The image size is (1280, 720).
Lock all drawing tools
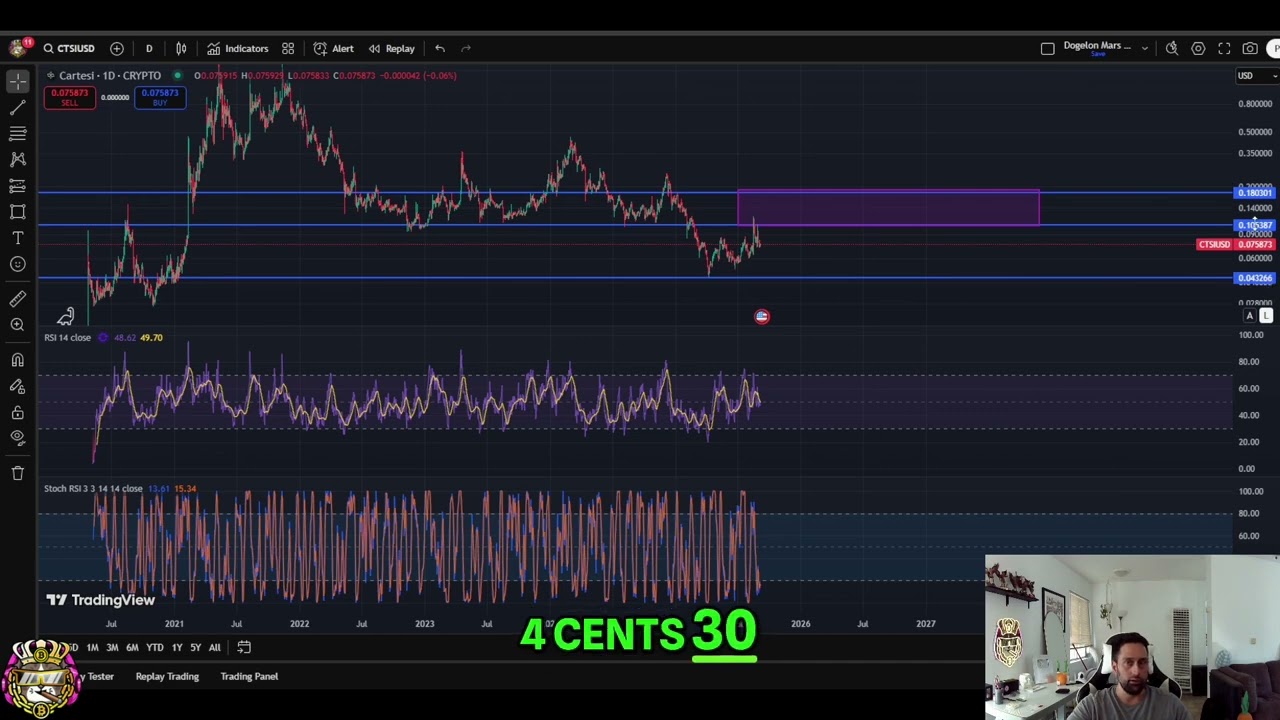tap(18, 412)
